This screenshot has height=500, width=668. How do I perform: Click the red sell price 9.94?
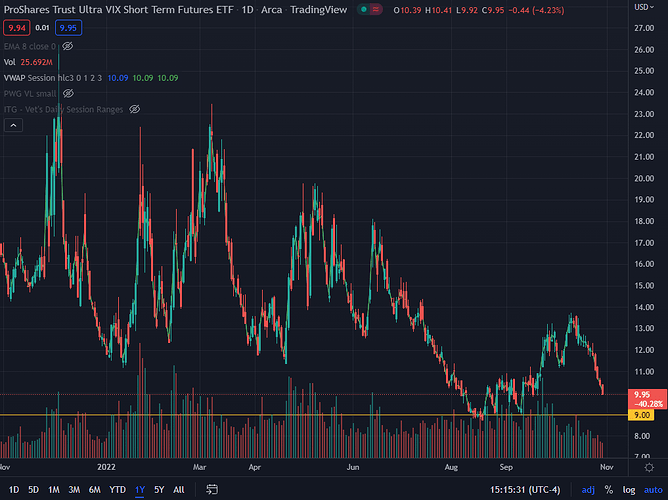click(17, 28)
